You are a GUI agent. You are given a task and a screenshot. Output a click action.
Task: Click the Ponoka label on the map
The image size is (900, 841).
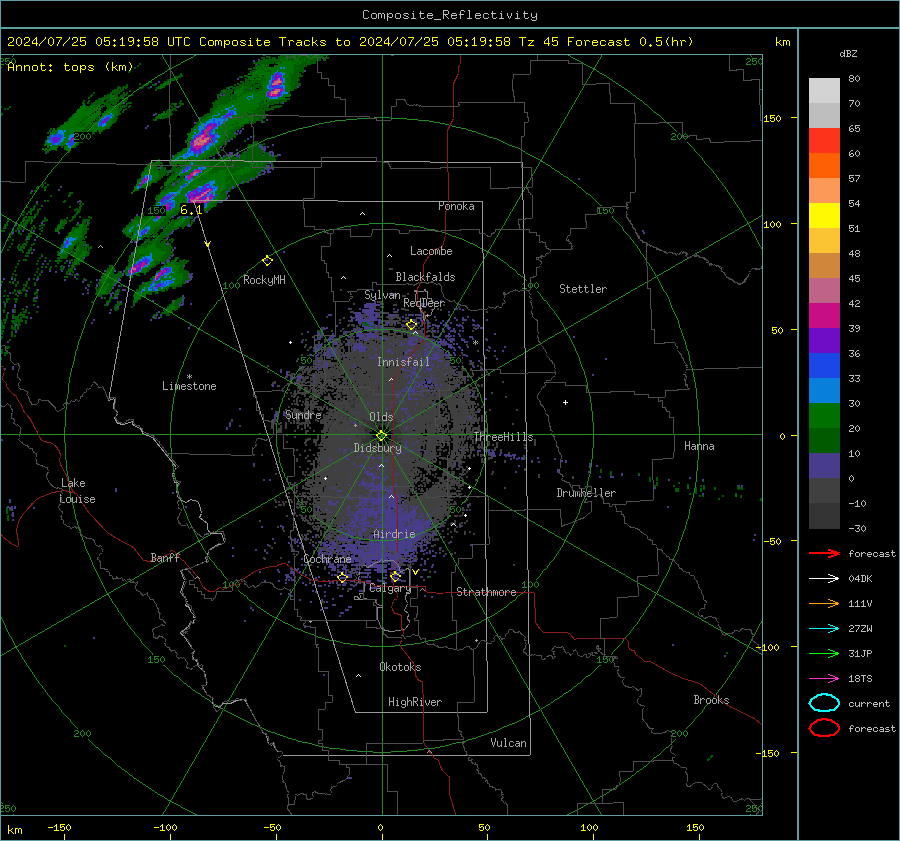pyautogui.click(x=456, y=206)
